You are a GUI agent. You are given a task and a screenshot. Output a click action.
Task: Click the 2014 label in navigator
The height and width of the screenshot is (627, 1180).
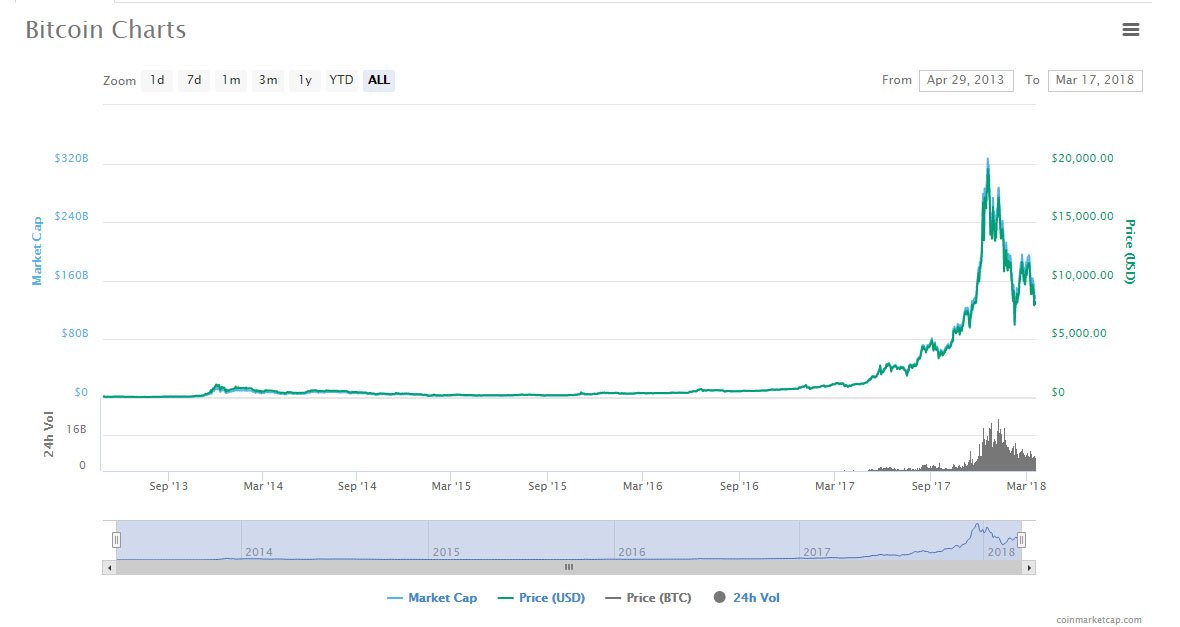[x=259, y=552]
